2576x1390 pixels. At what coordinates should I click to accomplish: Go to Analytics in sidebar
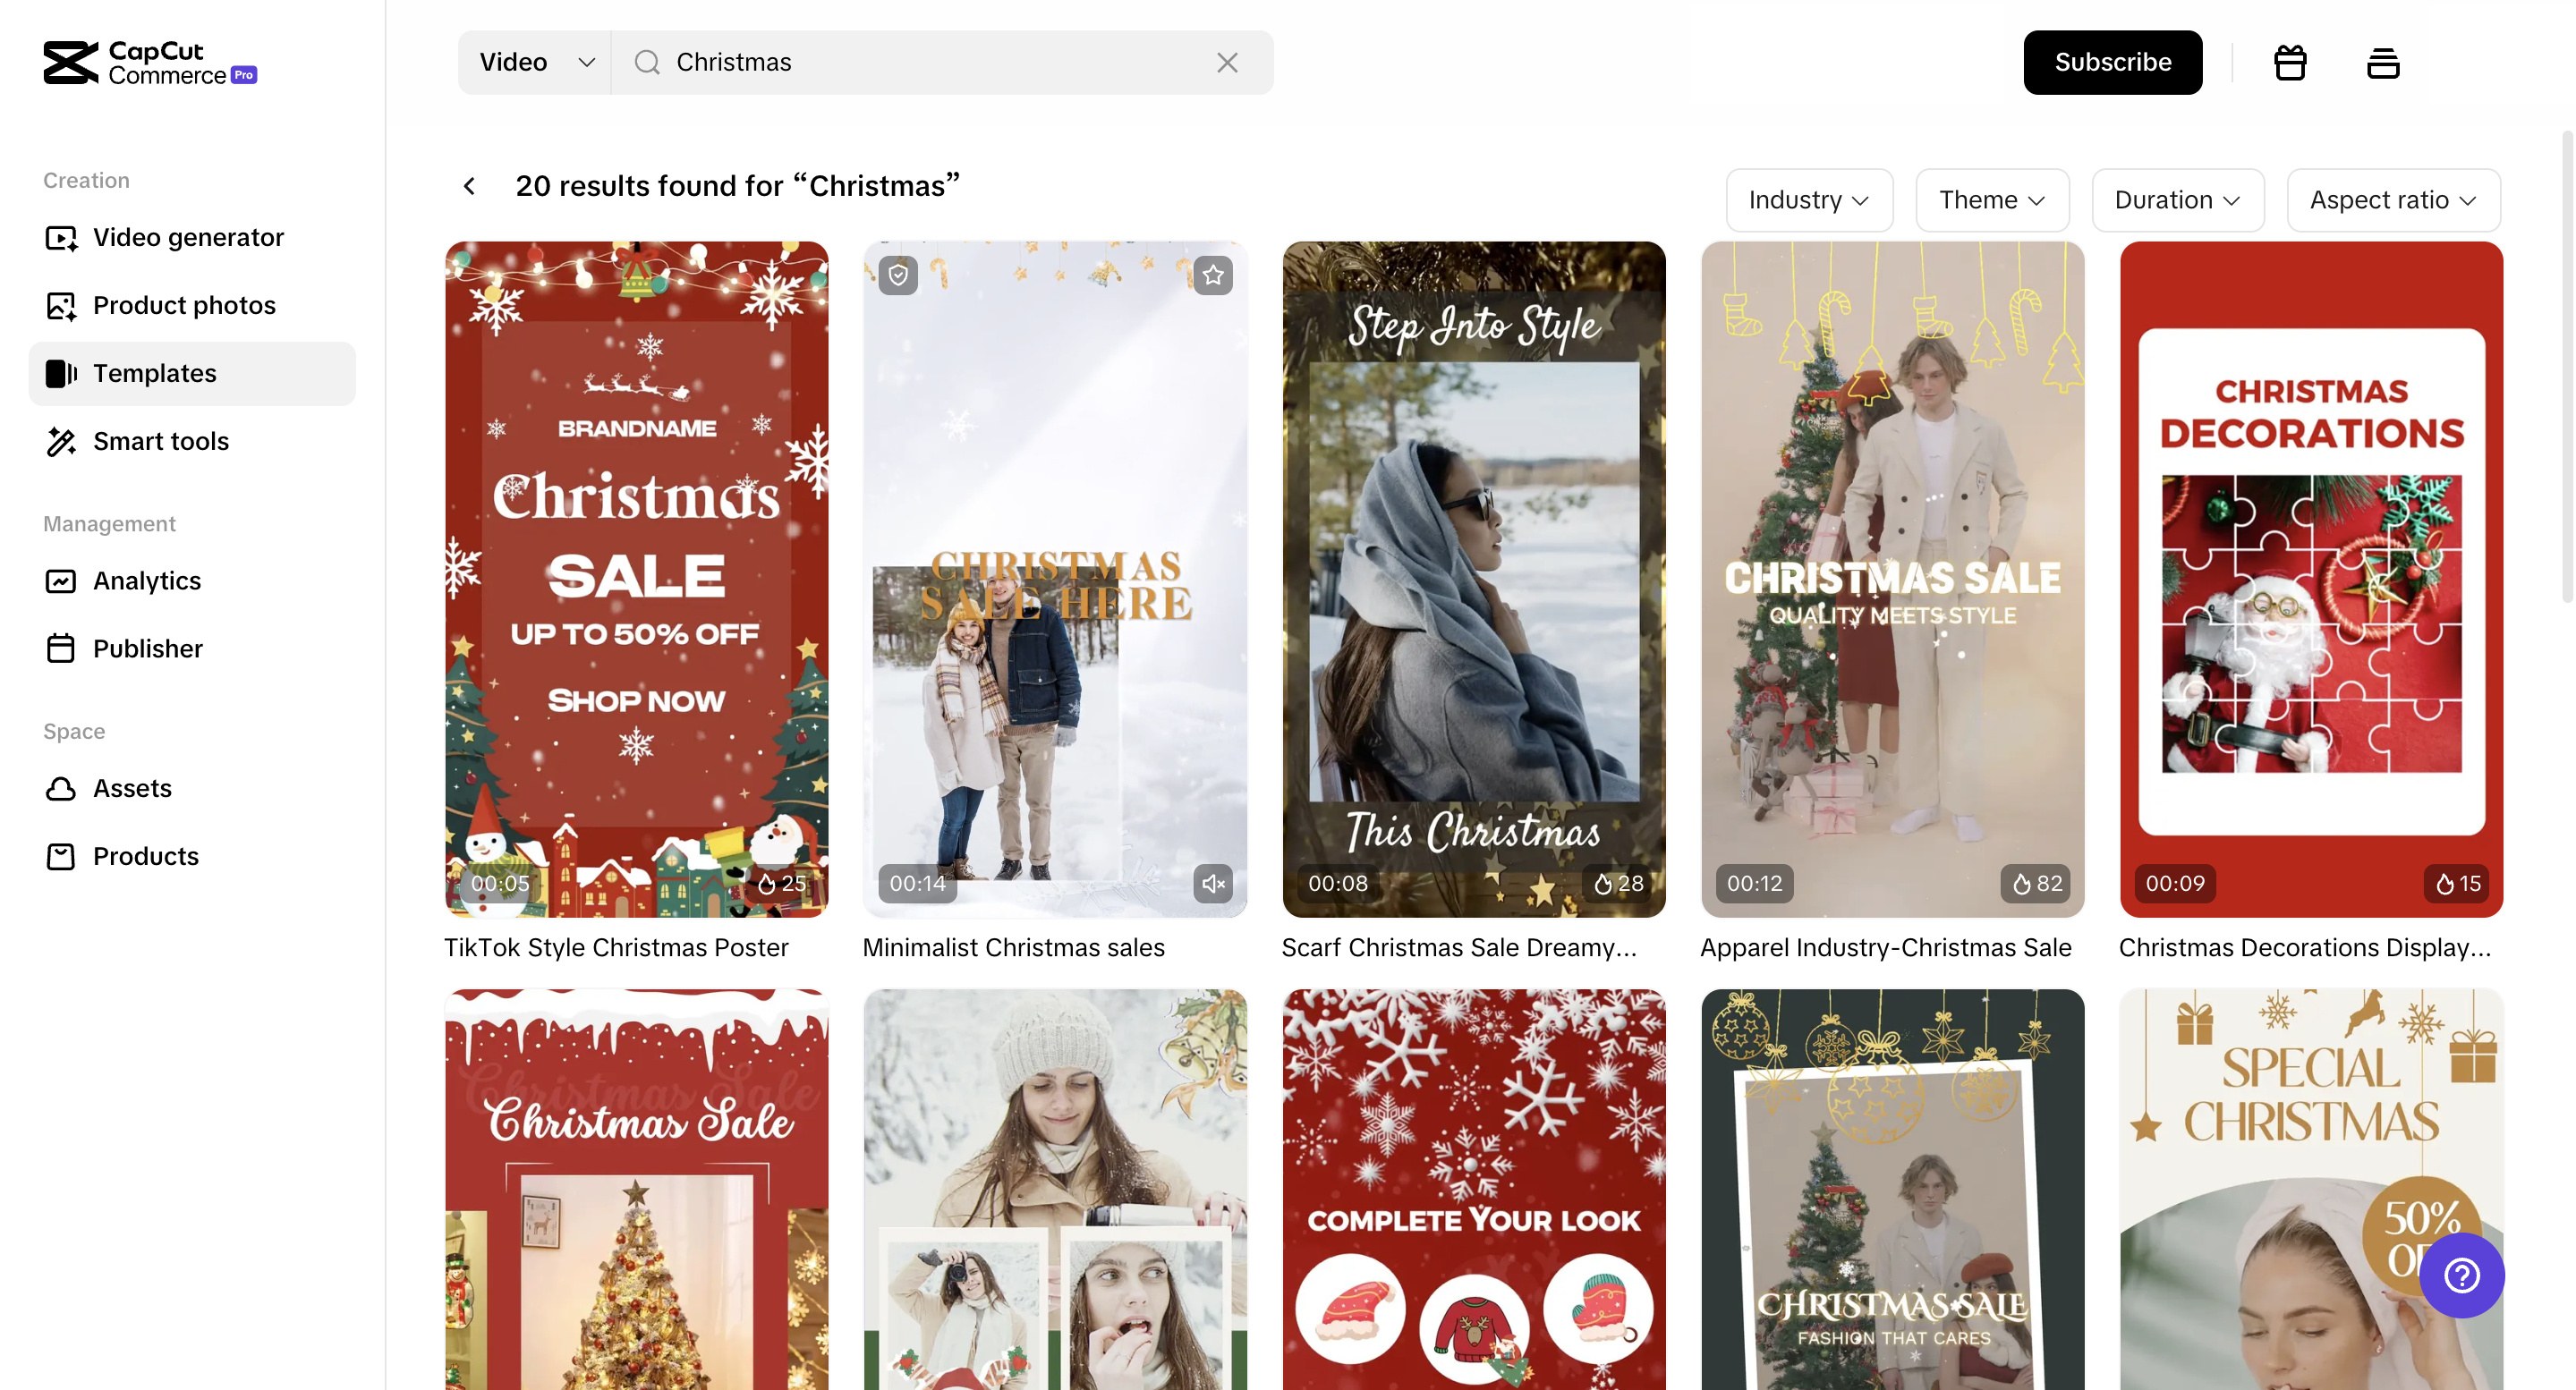(x=146, y=580)
